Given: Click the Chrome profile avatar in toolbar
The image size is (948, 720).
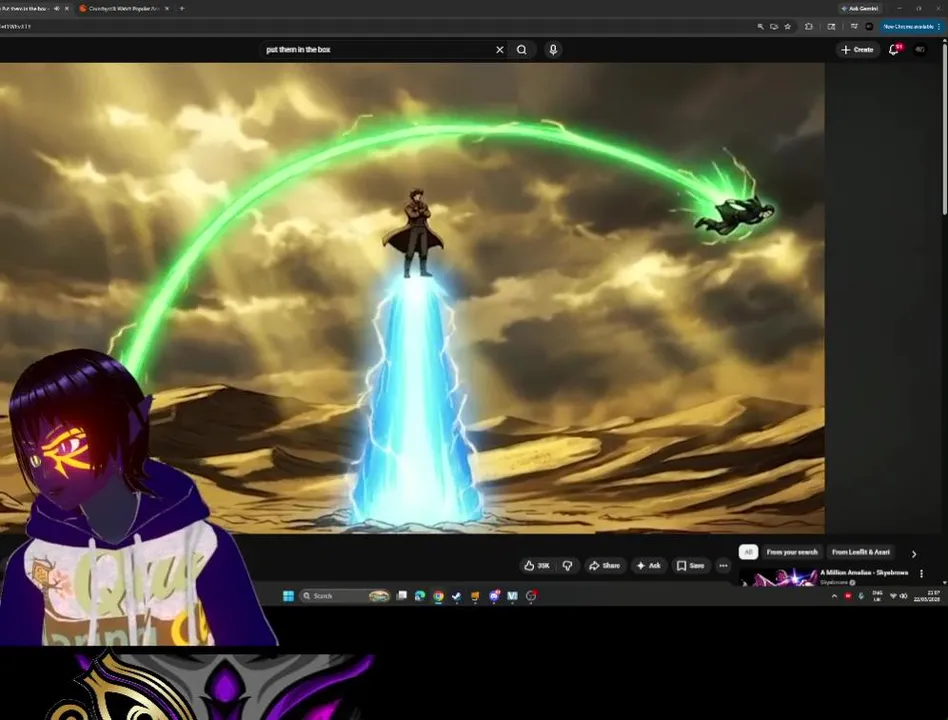Looking at the screenshot, I should tap(869, 27).
